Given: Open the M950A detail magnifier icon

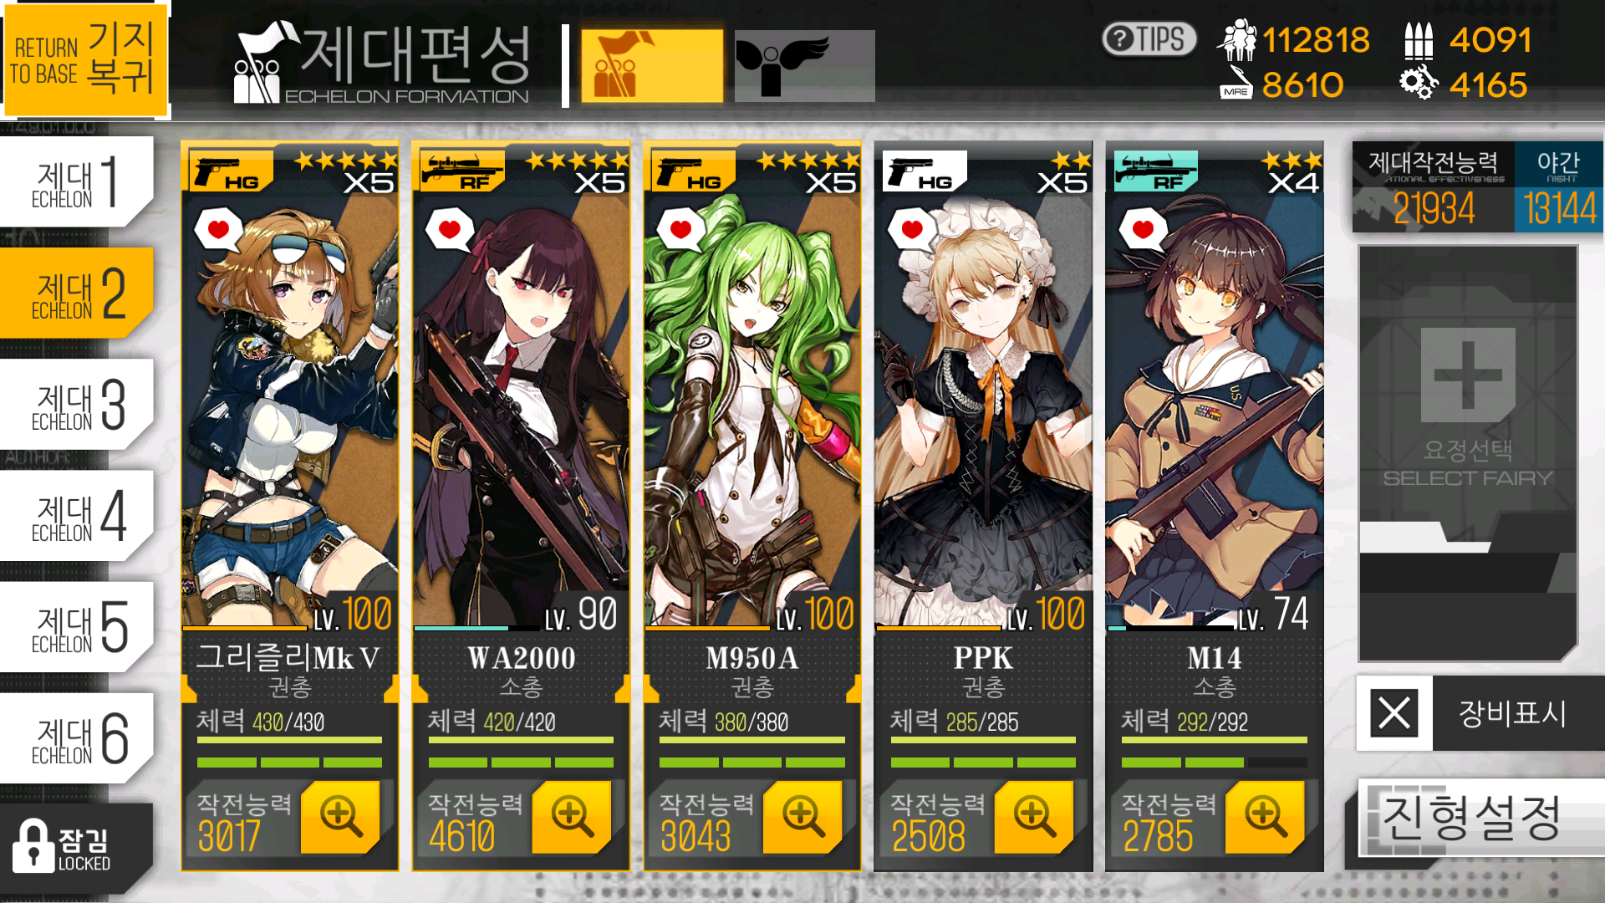Looking at the screenshot, I should point(802,817).
